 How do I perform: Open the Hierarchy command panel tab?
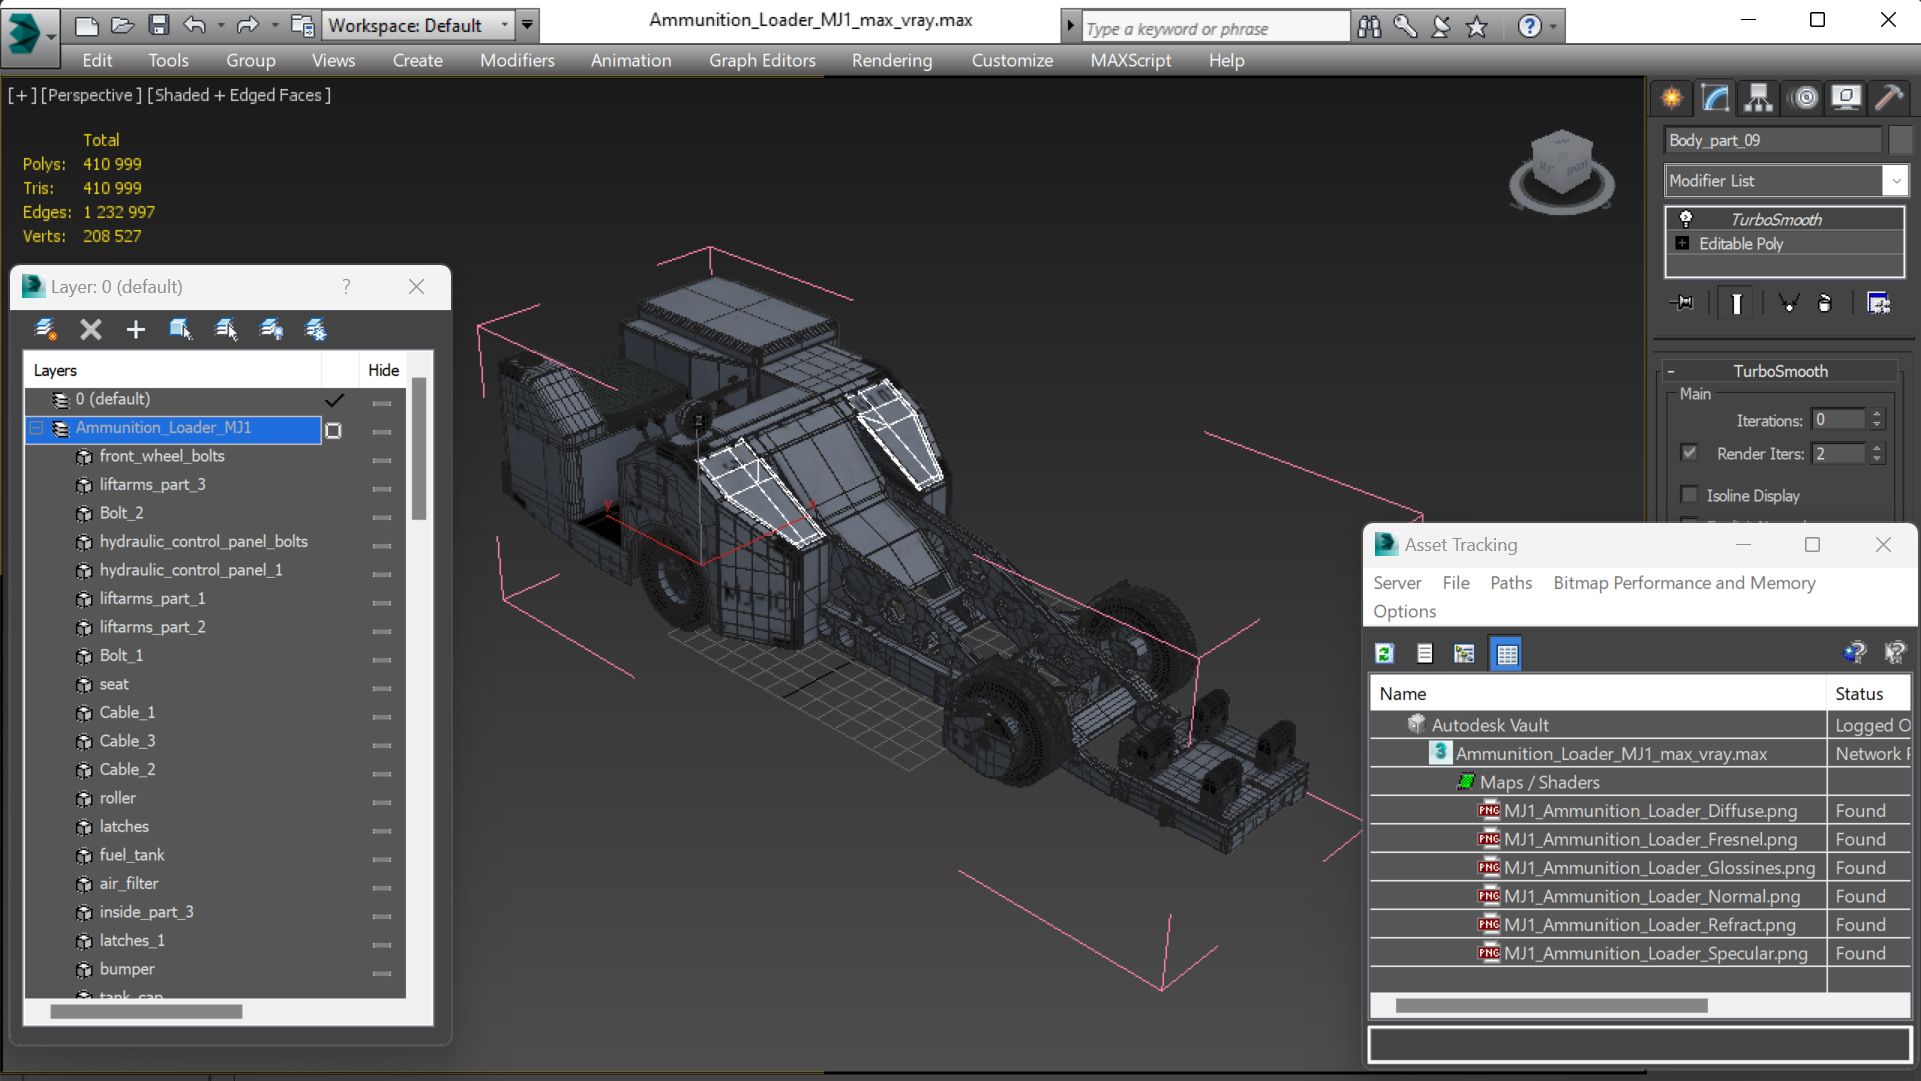tap(1758, 97)
